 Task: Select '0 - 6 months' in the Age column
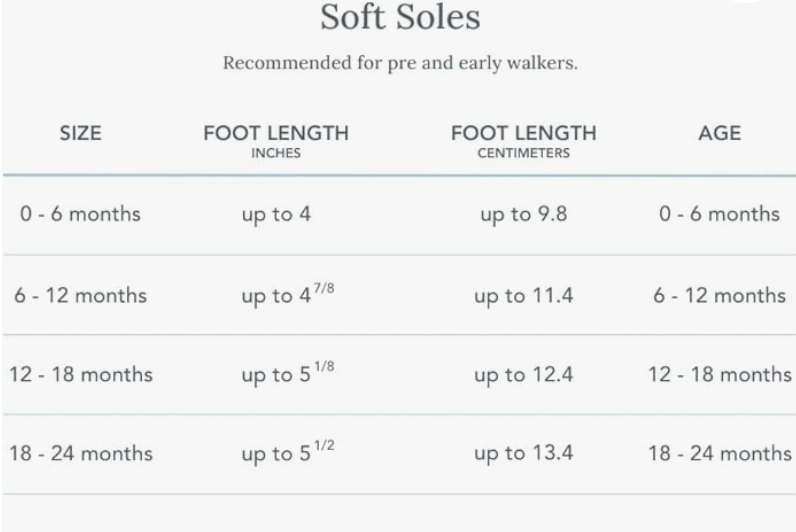pos(719,214)
